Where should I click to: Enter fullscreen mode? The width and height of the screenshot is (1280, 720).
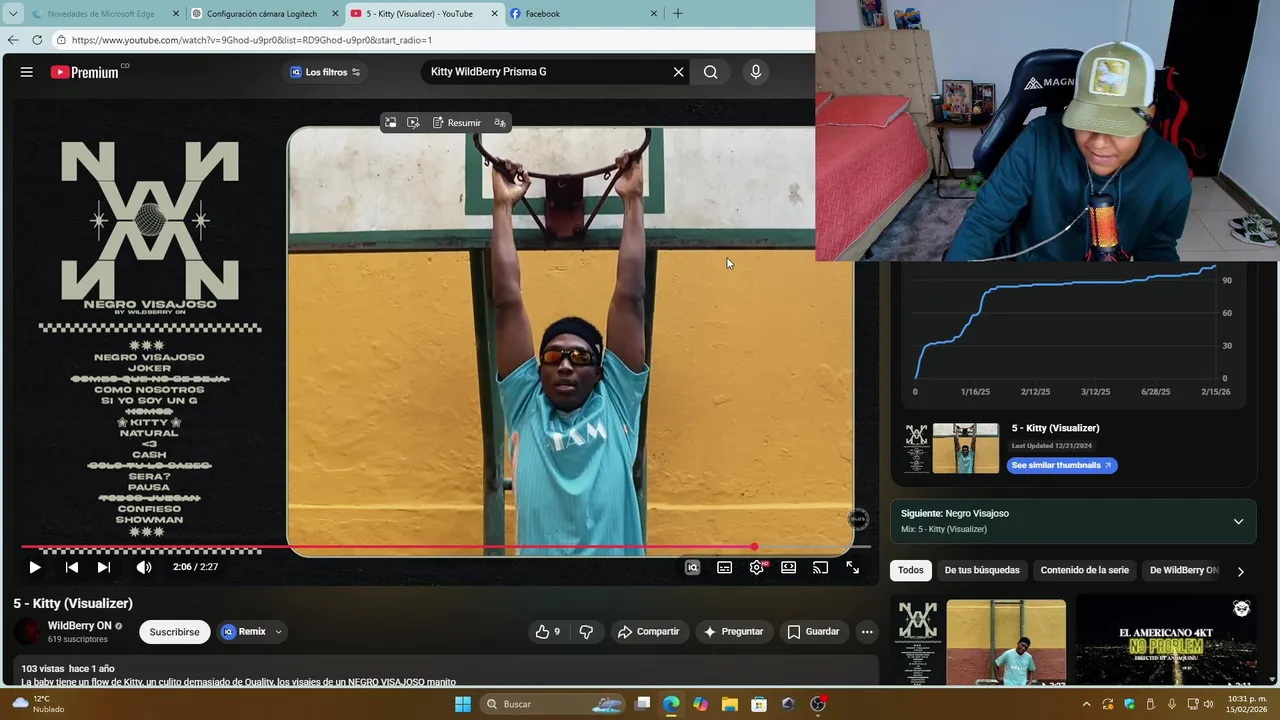[x=852, y=567]
